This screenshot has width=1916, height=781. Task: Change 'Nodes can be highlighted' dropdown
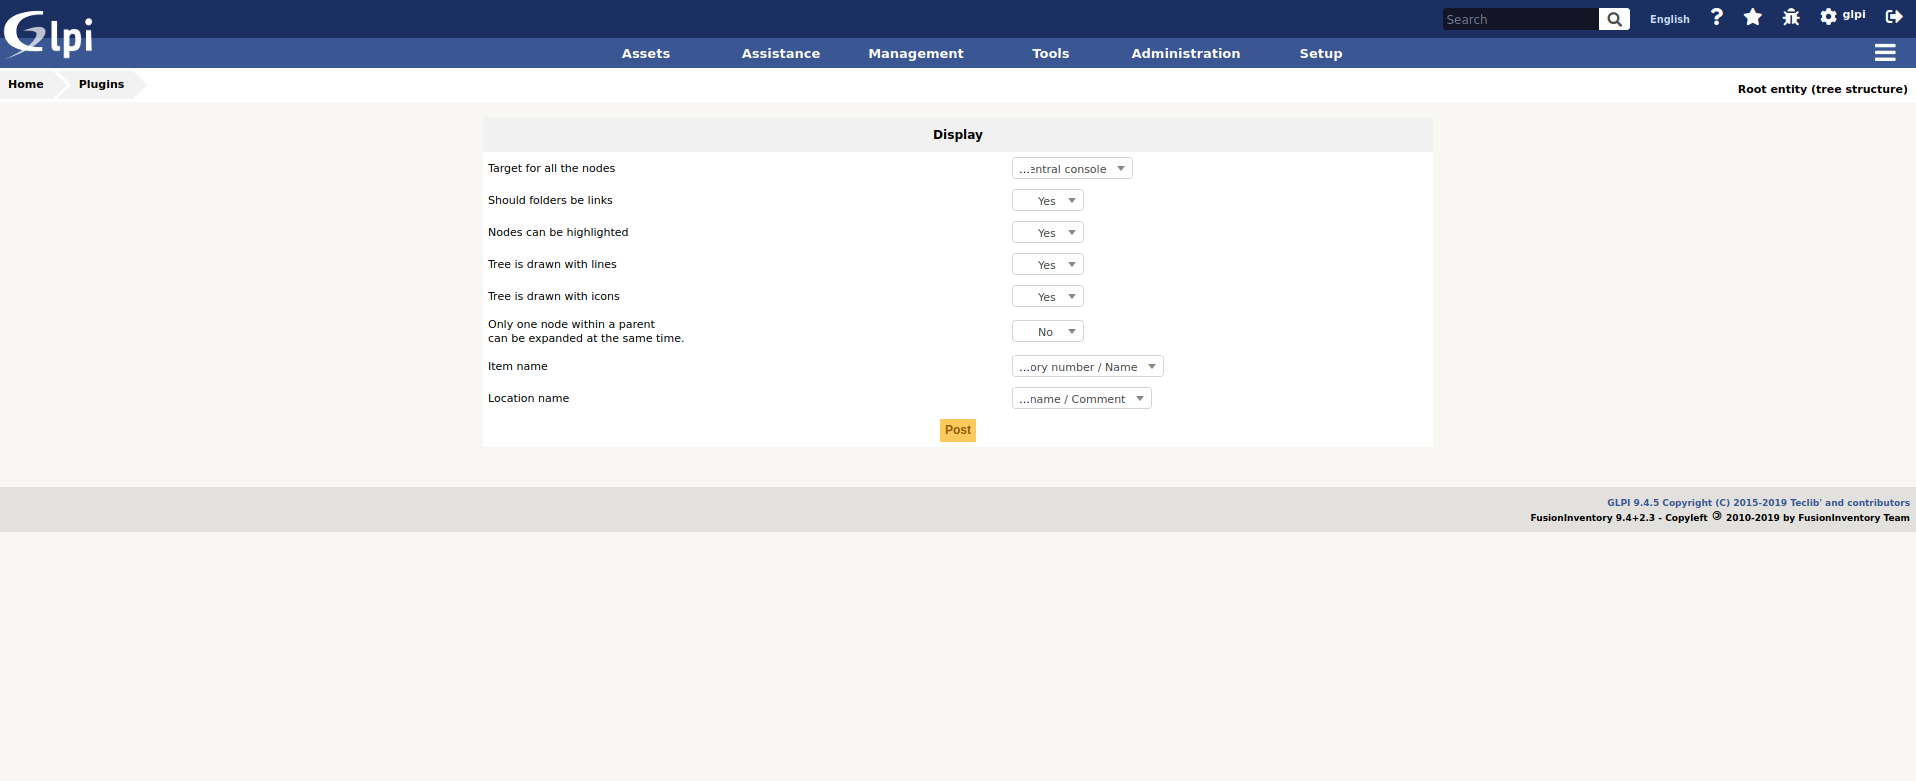(x=1047, y=233)
